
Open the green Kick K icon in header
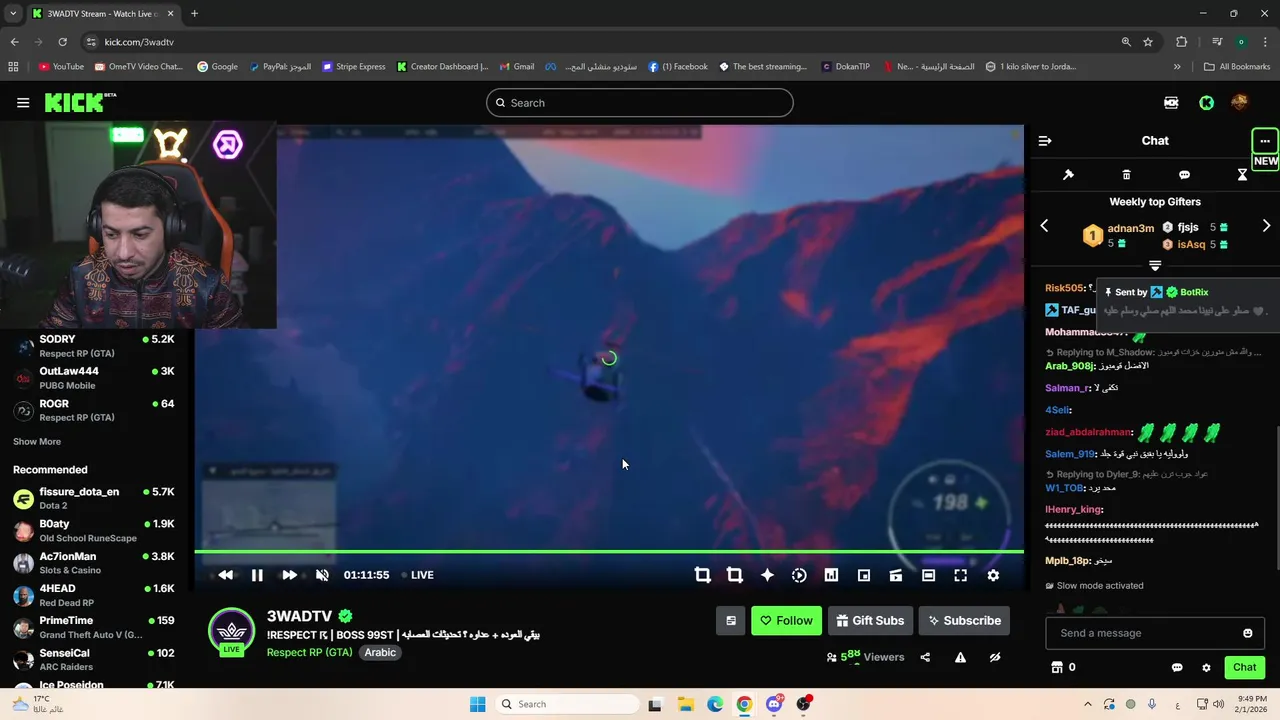pyautogui.click(x=1207, y=103)
